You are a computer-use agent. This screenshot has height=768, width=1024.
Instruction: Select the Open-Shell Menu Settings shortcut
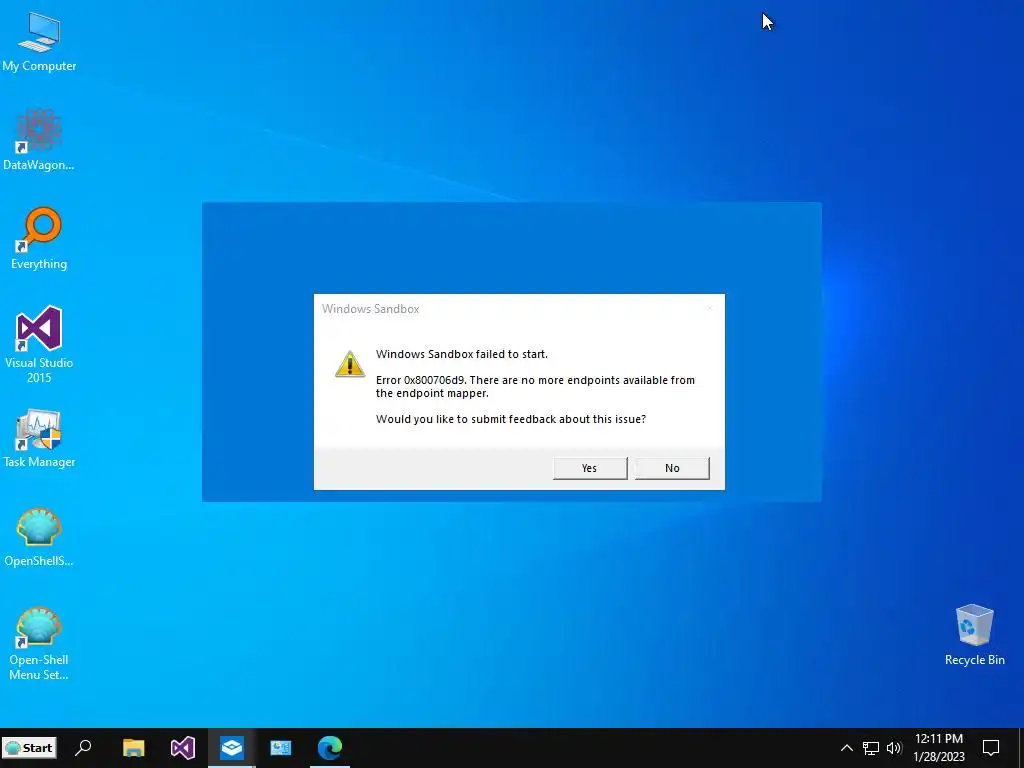tap(39, 644)
